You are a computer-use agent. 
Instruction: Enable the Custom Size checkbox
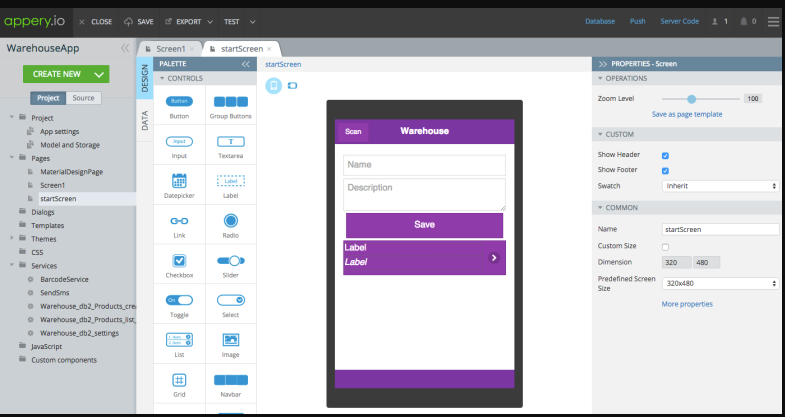(x=665, y=247)
